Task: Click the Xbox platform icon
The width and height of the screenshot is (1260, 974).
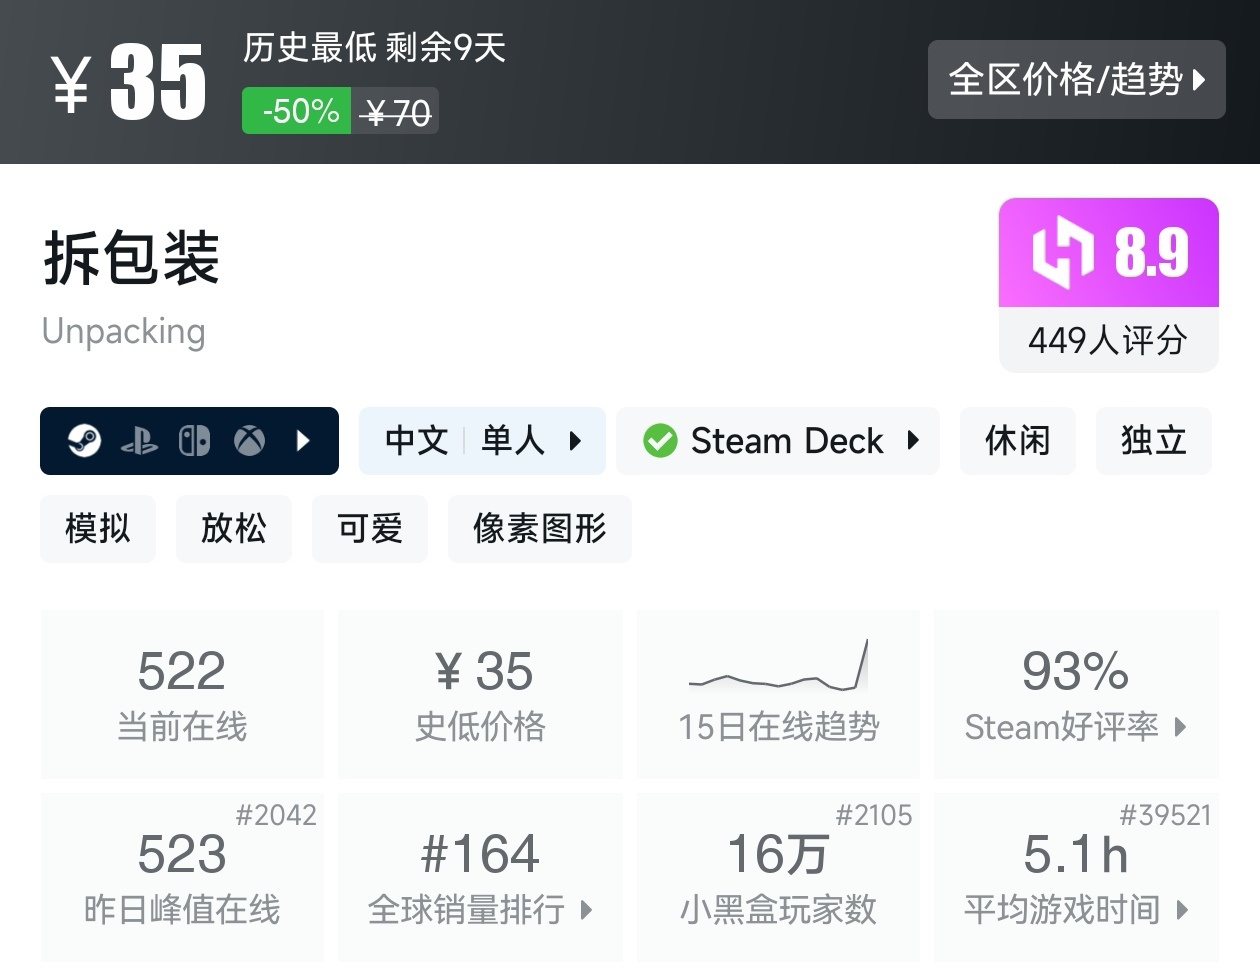Action: [250, 440]
